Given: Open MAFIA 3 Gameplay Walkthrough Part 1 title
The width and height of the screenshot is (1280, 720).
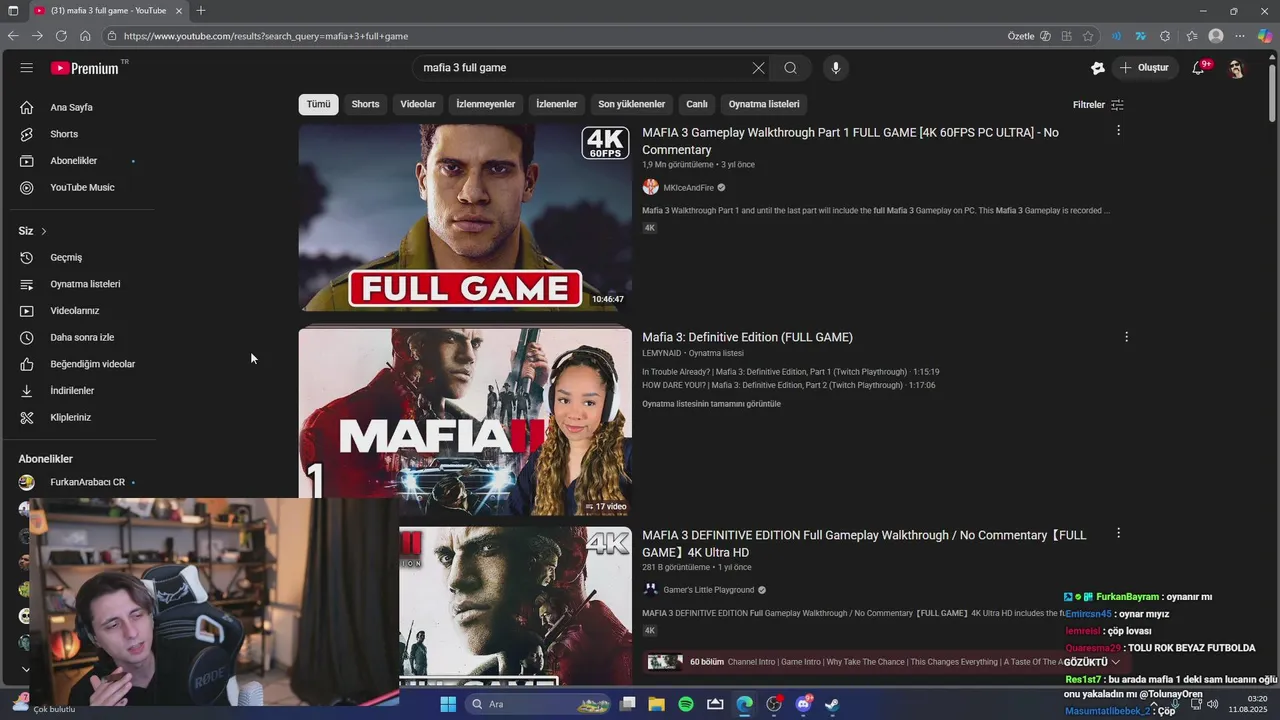Looking at the screenshot, I should (850, 141).
